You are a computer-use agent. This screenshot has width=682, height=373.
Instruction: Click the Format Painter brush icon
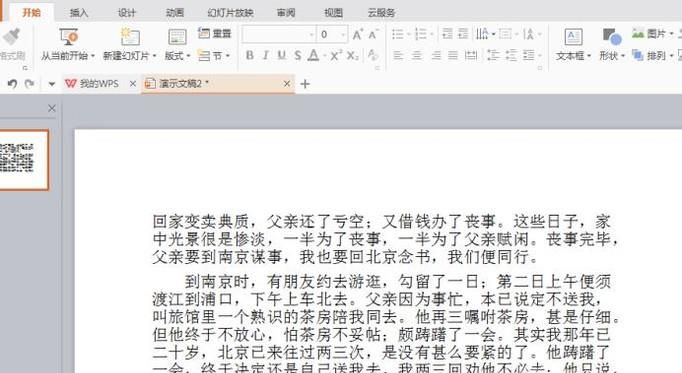click(11, 37)
